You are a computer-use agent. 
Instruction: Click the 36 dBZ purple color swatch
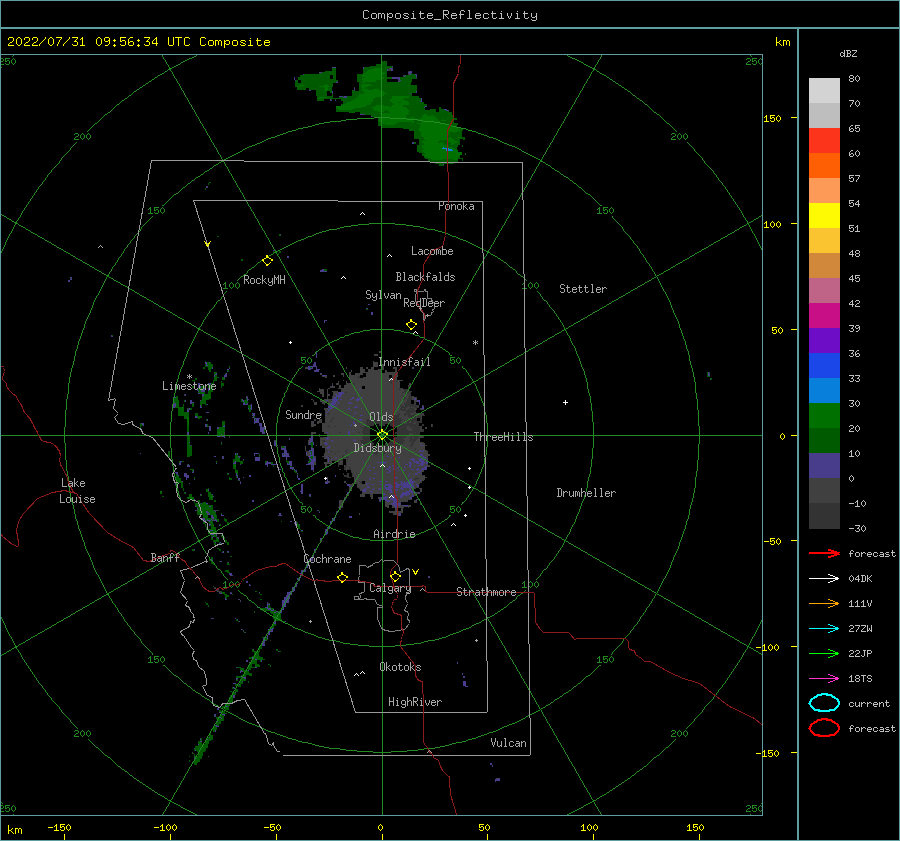tap(824, 340)
